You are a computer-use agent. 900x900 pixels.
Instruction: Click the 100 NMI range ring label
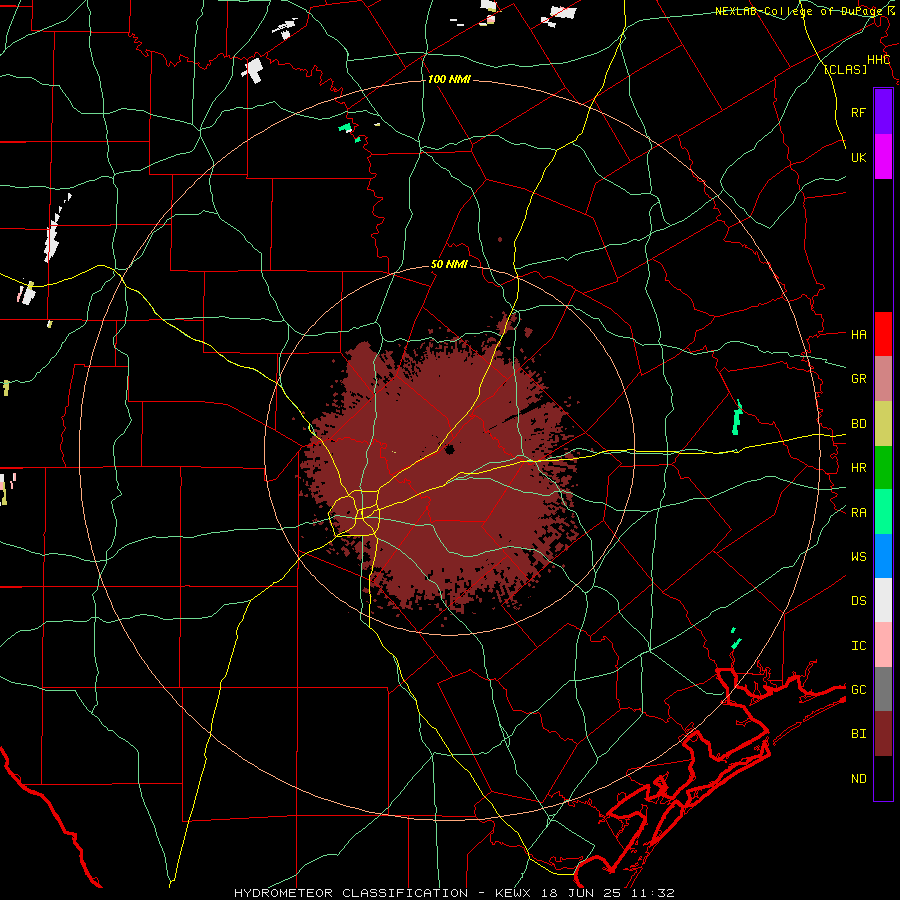pyautogui.click(x=449, y=79)
